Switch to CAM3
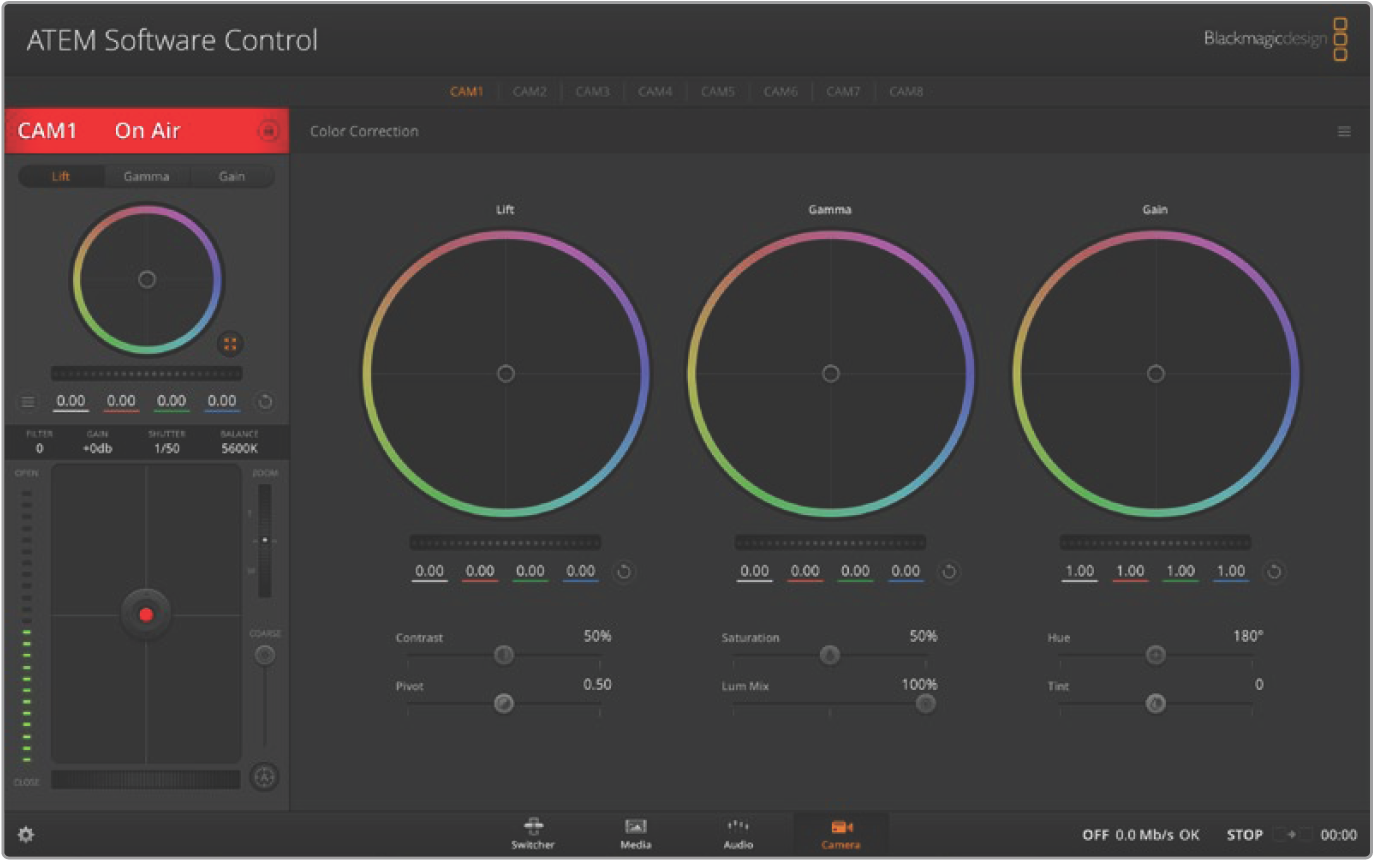The image size is (1374, 861). click(x=592, y=91)
